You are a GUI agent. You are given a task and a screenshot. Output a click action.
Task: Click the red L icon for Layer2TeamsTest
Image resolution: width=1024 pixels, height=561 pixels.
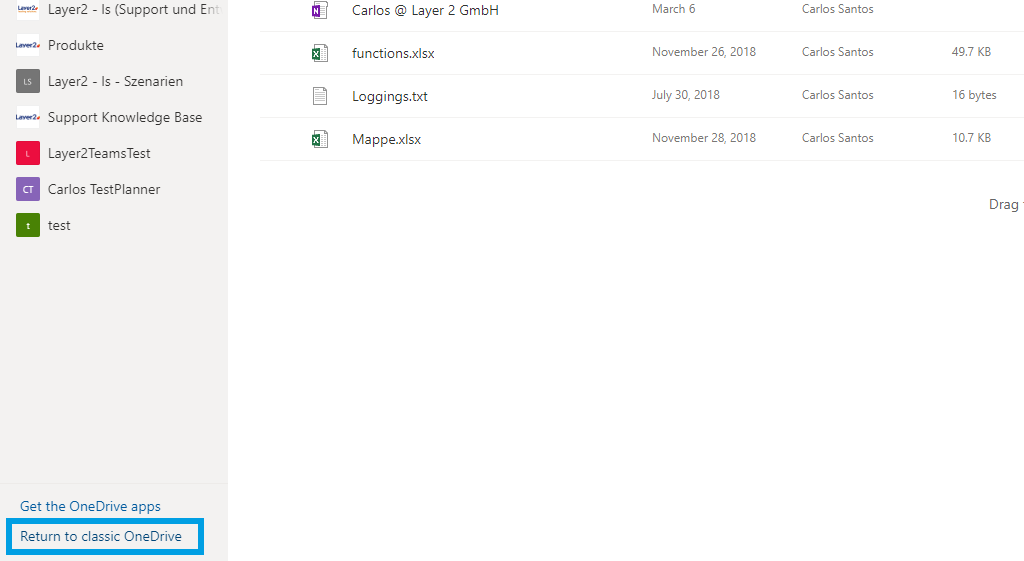tap(28, 153)
